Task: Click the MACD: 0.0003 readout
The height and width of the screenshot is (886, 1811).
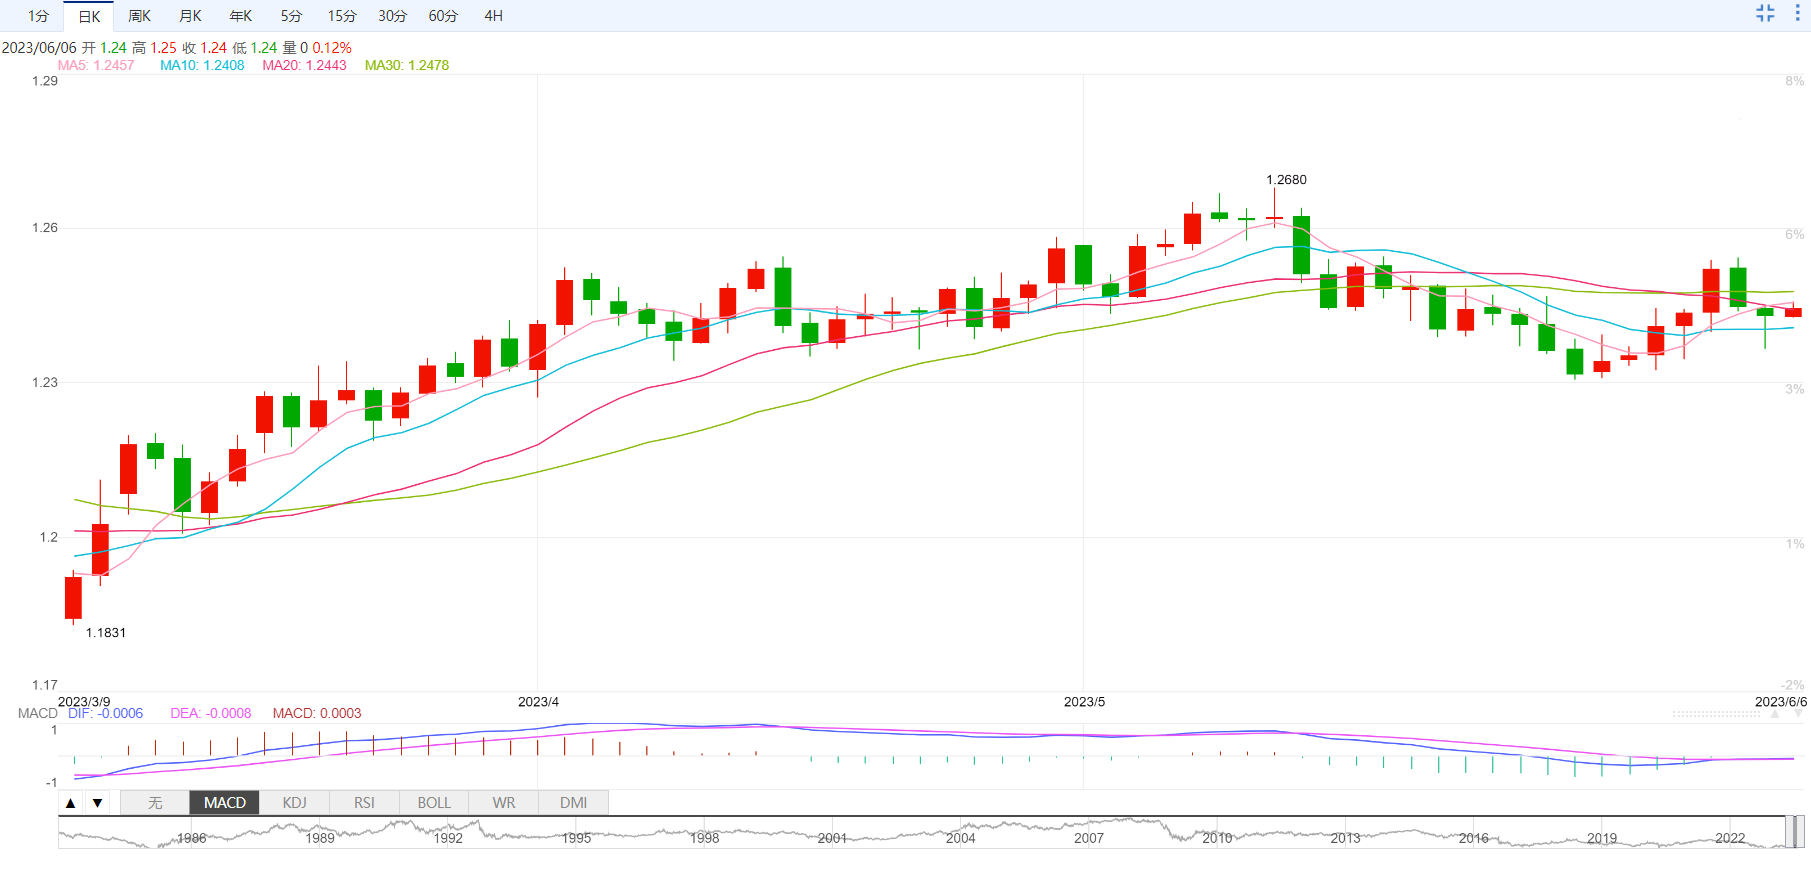Action: [x=317, y=713]
